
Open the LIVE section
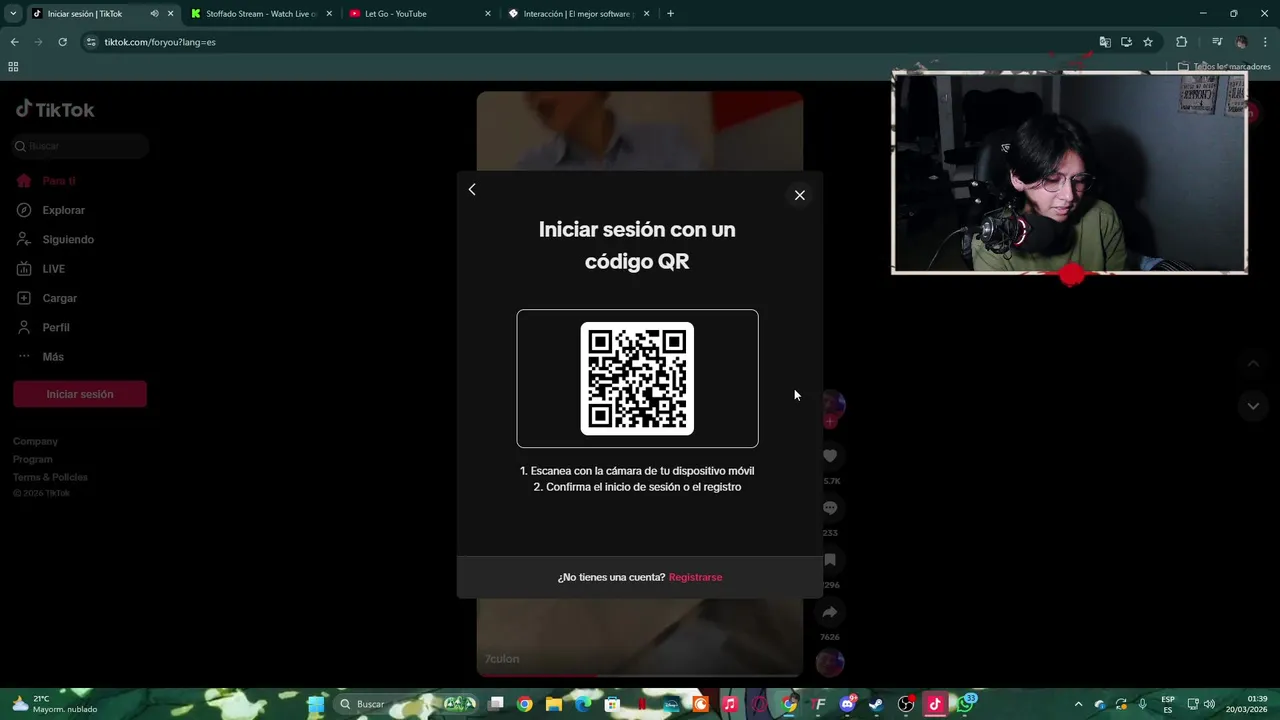coord(53,269)
